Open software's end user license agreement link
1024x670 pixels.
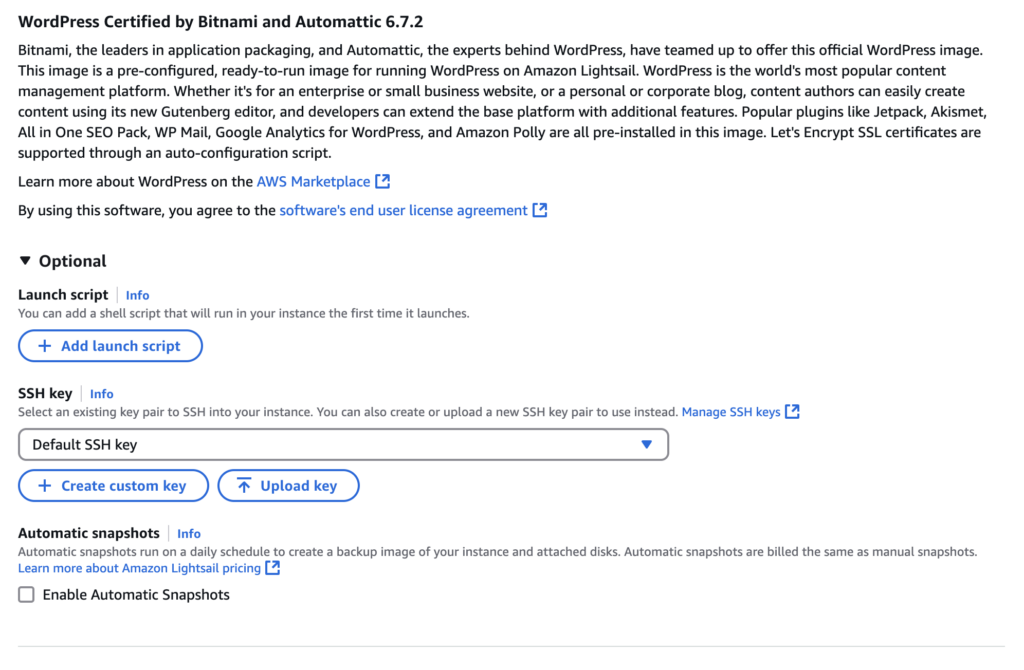coord(404,210)
